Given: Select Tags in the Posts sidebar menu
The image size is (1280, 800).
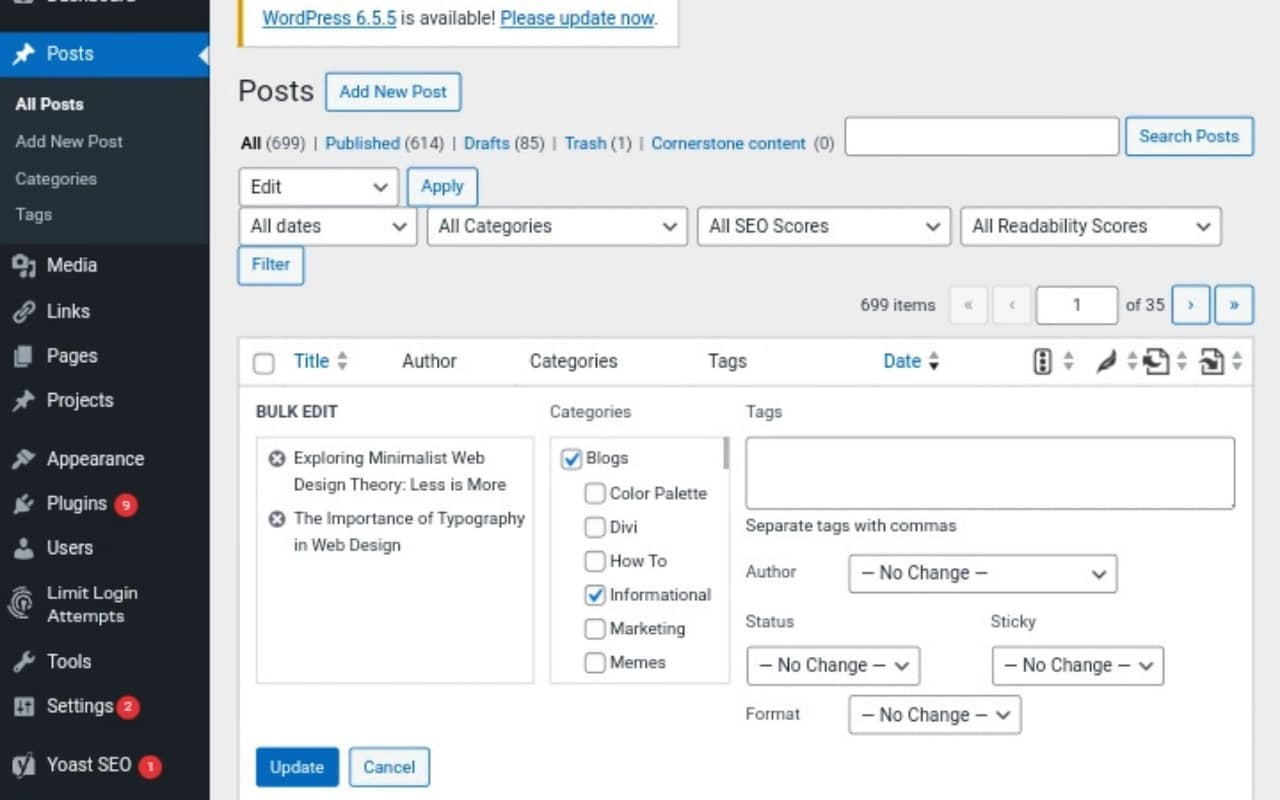Looking at the screenshot, I should 33,214.
